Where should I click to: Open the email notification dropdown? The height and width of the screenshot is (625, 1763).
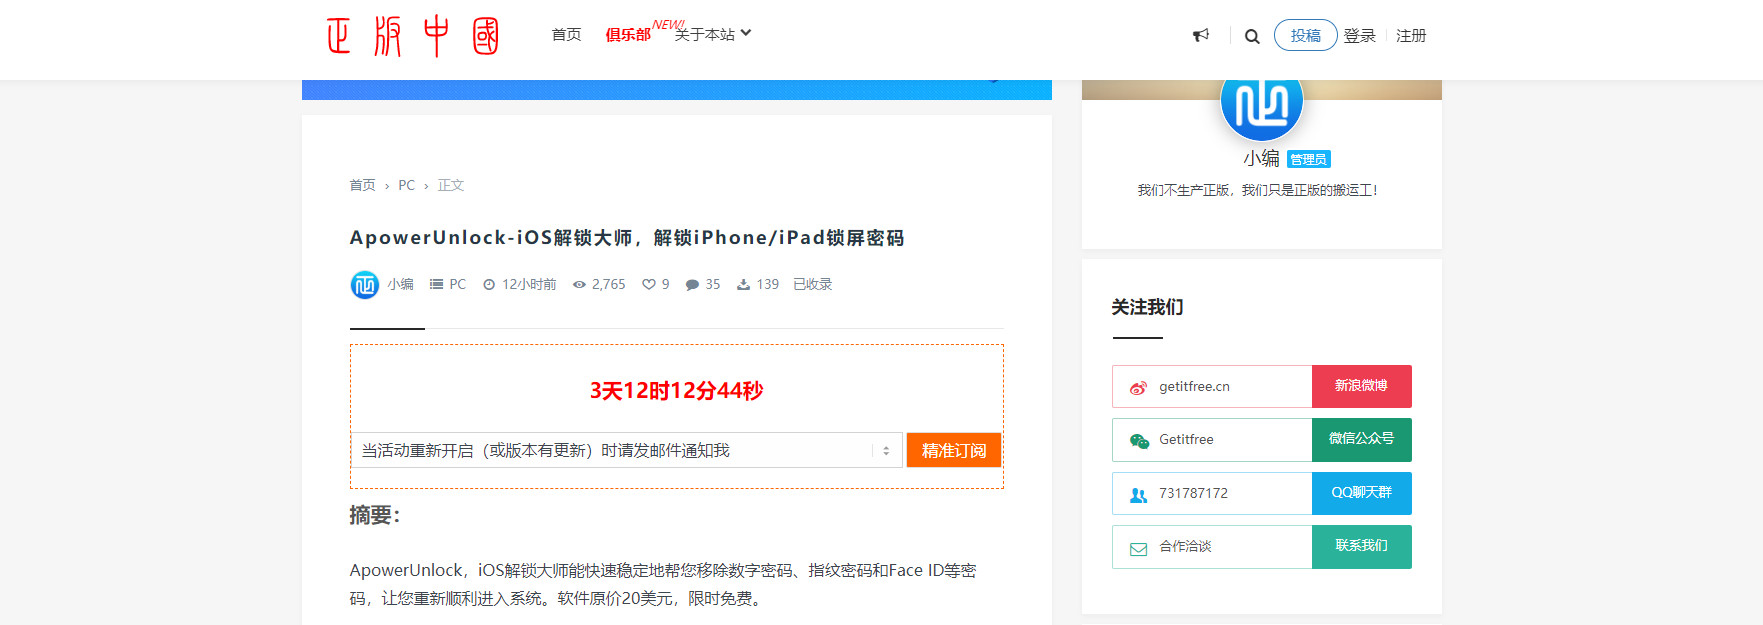[x=626, y=451]
